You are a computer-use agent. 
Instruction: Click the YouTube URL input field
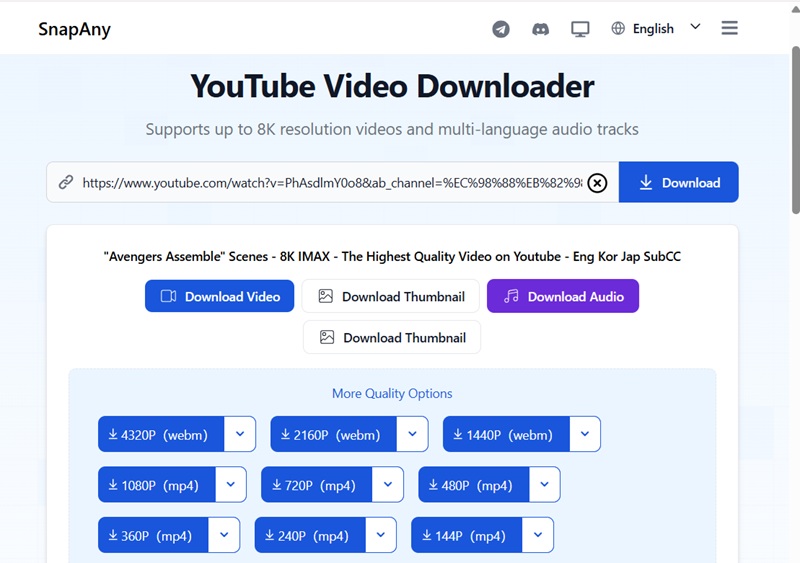pyautogui.click(x=330, y=183)
